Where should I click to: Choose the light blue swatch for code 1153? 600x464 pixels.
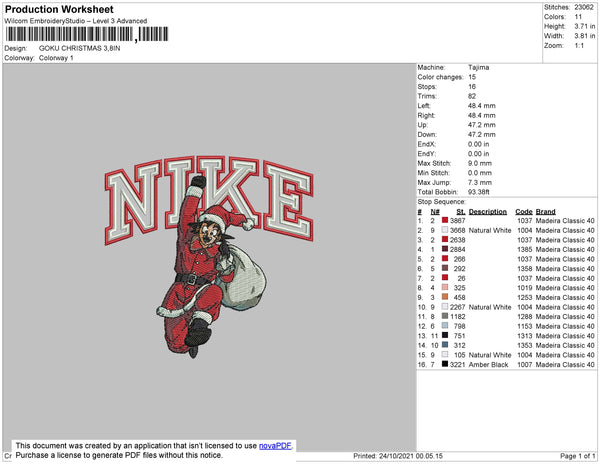pos(446,327)
